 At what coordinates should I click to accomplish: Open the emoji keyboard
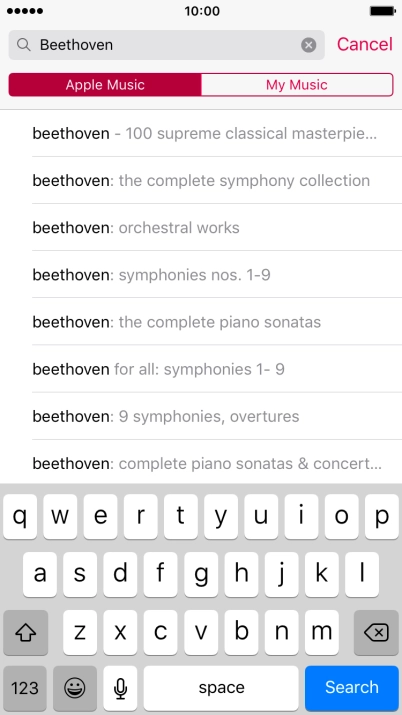point(75,687)
